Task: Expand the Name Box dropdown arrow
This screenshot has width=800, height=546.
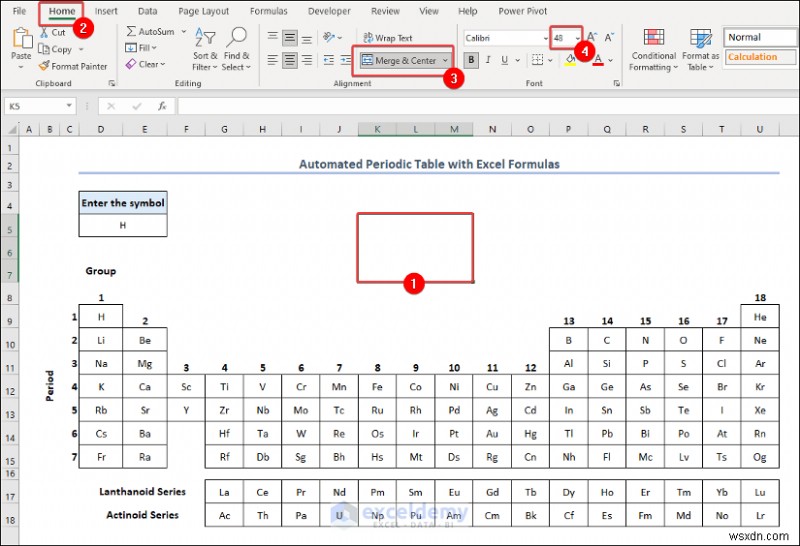Action: coord(69,106)
